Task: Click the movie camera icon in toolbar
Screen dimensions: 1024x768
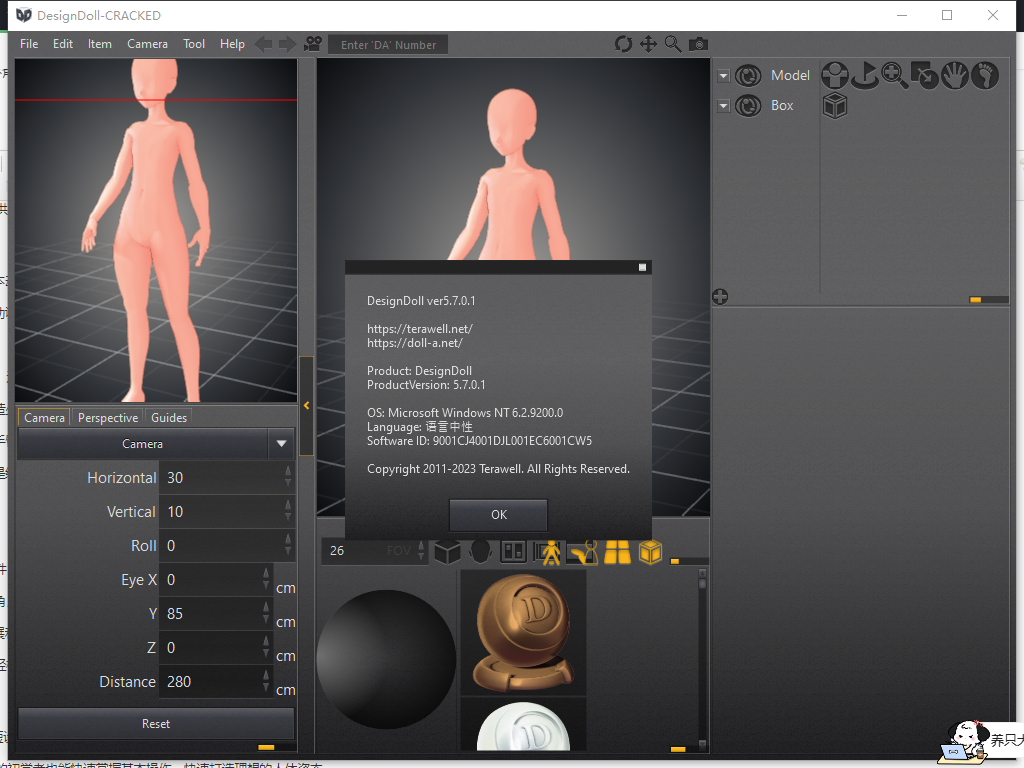Action: coord(313,44)
